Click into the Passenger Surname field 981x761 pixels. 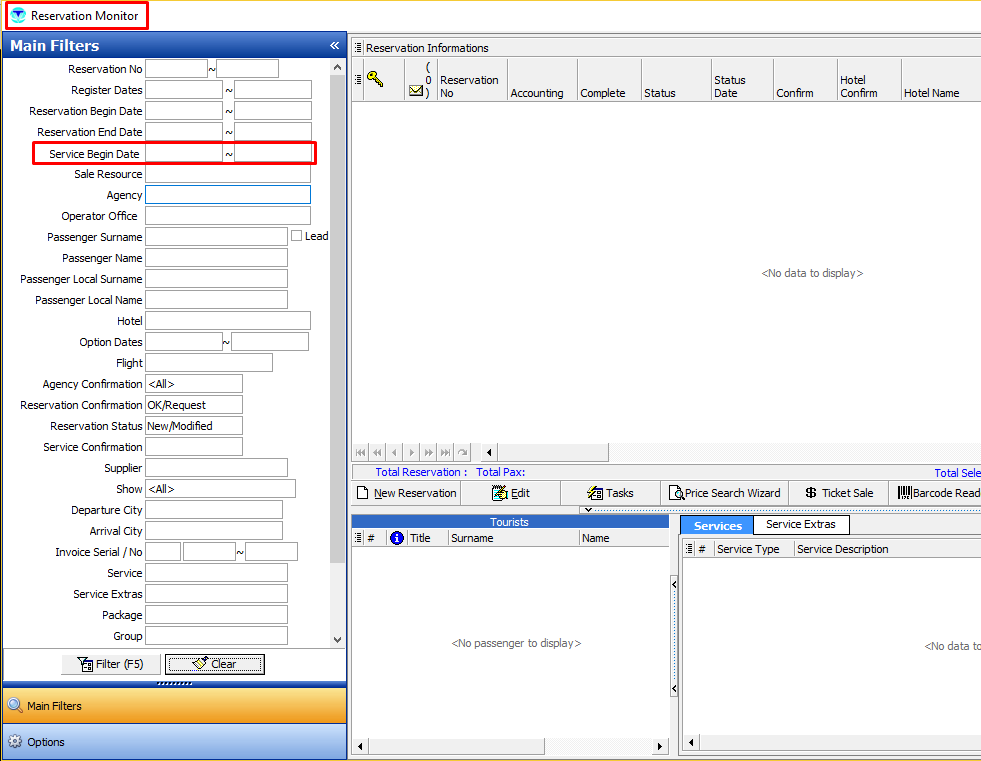tap(216, 237)
